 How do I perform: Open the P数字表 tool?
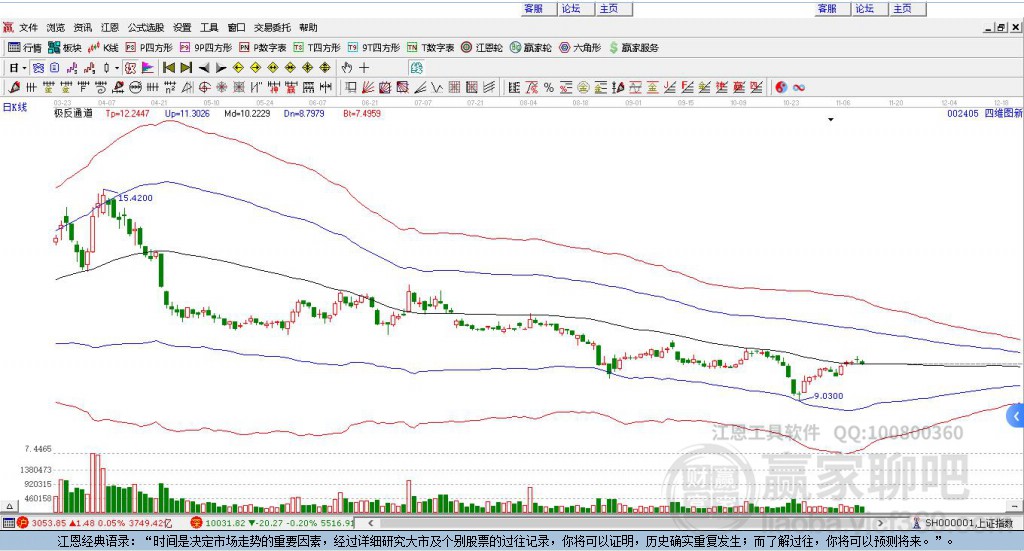[263, 48]
